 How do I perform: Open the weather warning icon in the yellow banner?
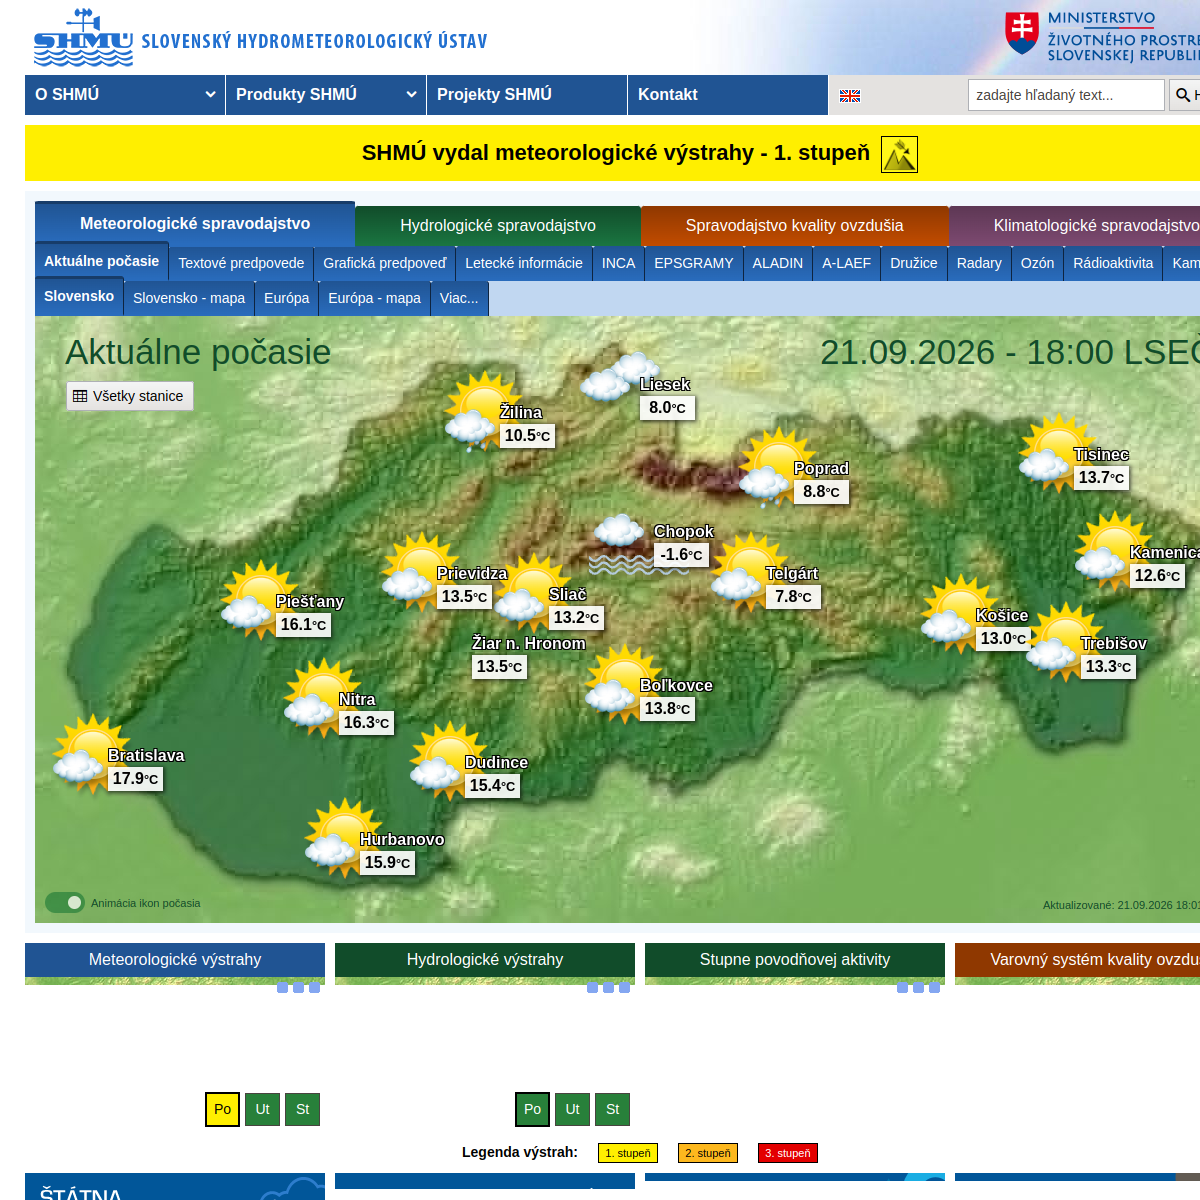point(899,154)
